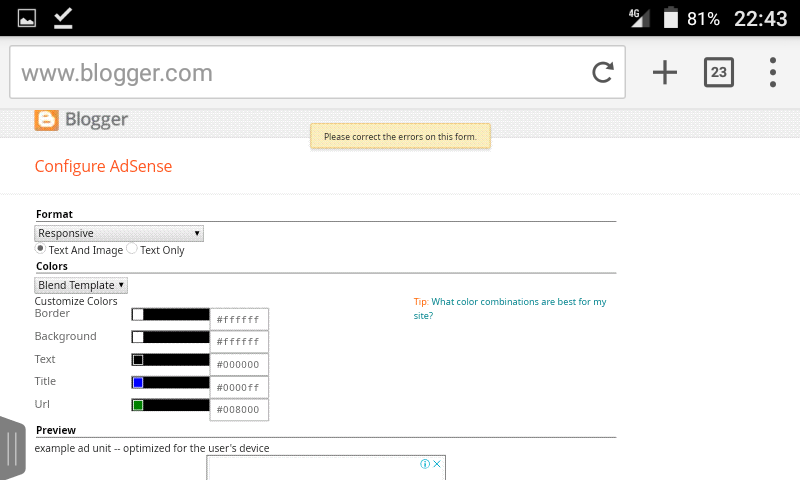Viewport: 800px width, 480px height.
Task: Edit the Title #0000ff hex field
Action: coord(239,387)
